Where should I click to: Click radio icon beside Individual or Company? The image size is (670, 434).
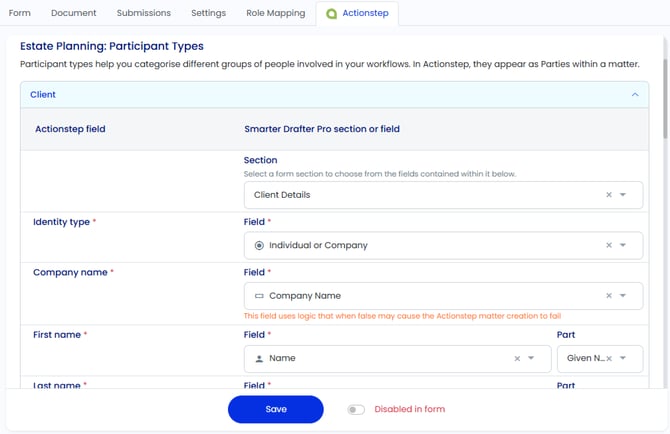259,245
